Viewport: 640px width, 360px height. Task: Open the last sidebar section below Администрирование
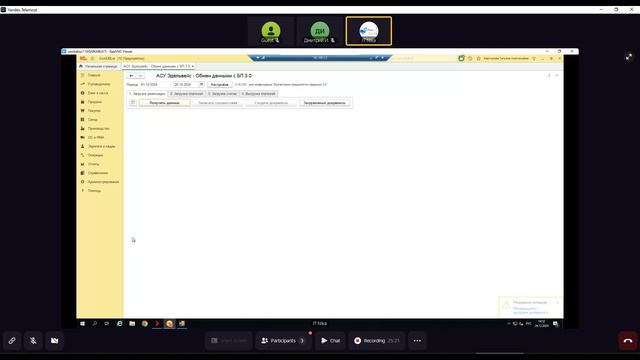click(x=94, y=191)
